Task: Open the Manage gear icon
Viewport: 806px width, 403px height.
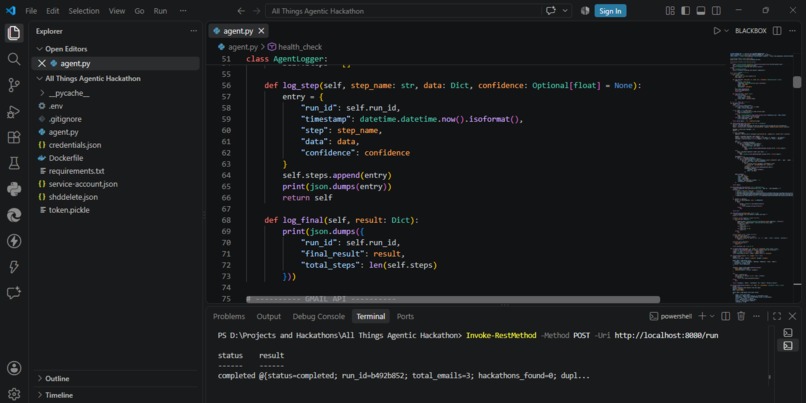Action: 14,394
